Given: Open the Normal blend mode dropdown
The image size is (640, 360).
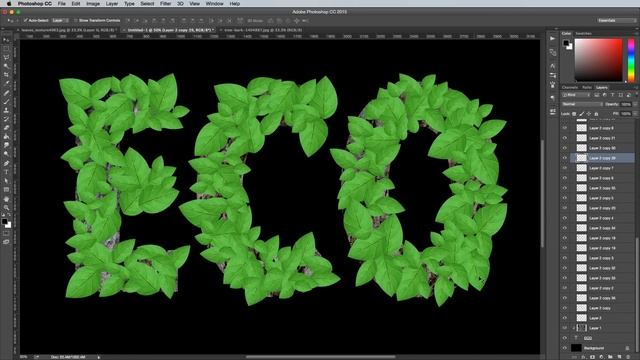Looking at the screenshot, I should (582, 104).
